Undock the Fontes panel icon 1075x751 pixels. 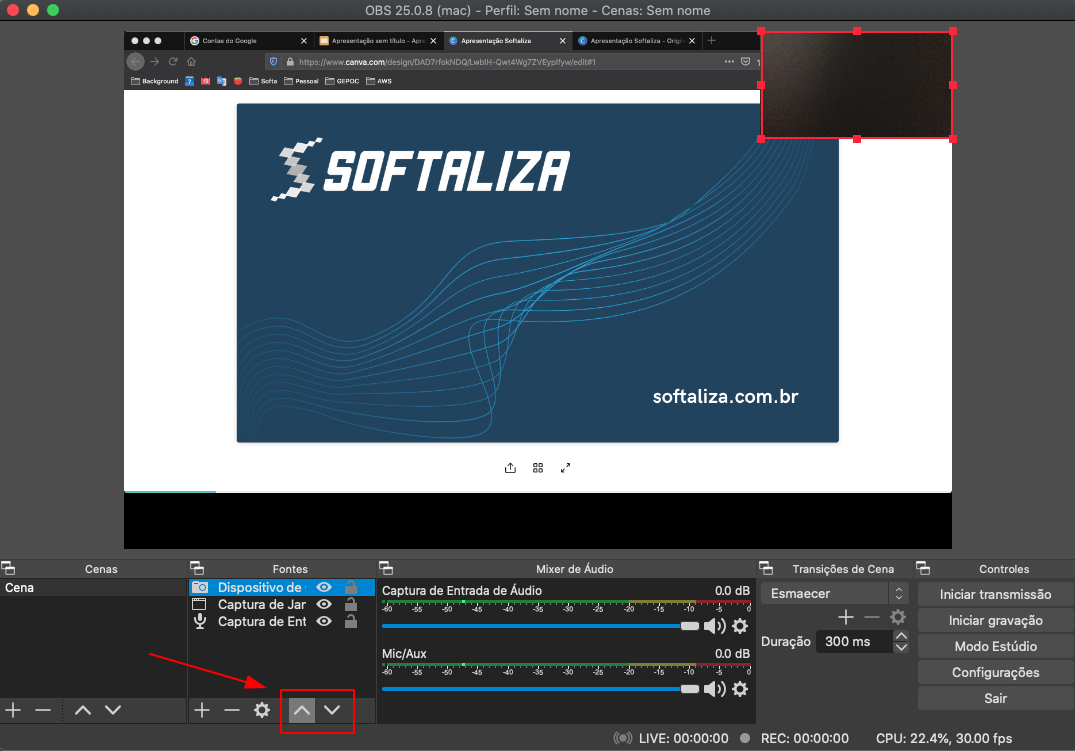(197, 568)
